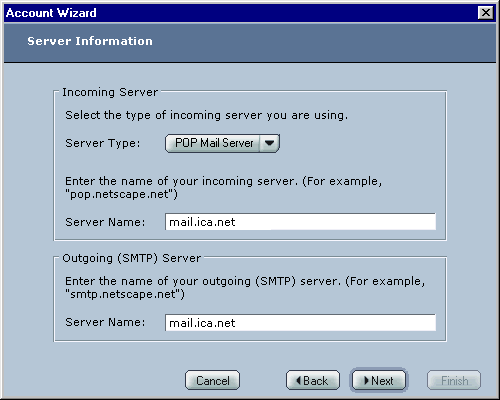This screenshot has height=400, width=500.
Task: Close the Account Wizard window
Action: pyautogui.click(x=486, y=13)
